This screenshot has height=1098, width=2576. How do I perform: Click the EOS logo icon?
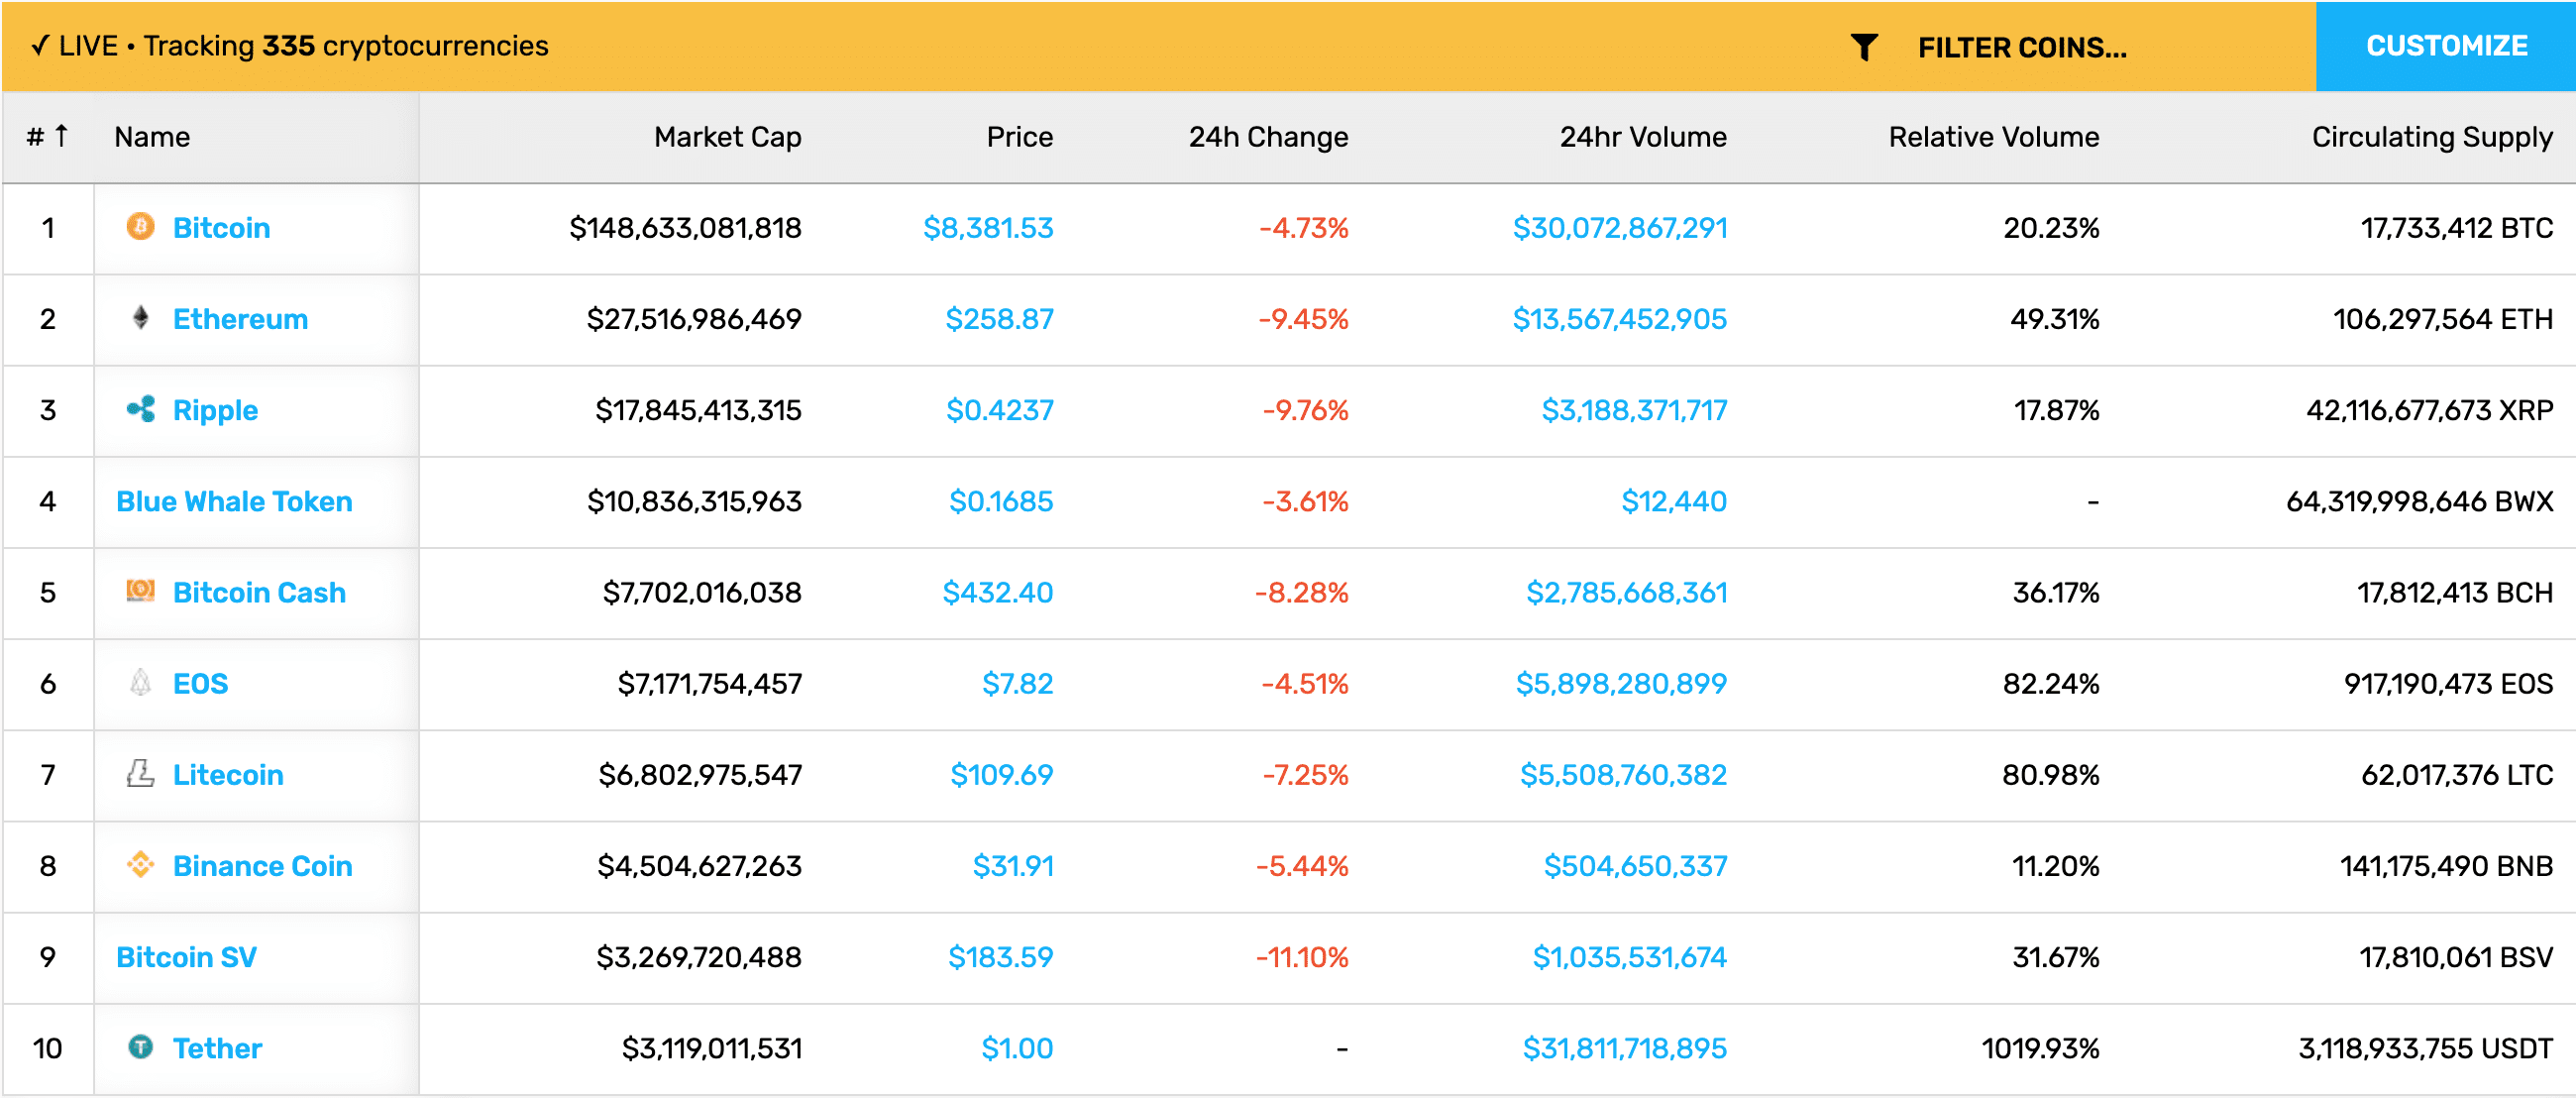140,682
